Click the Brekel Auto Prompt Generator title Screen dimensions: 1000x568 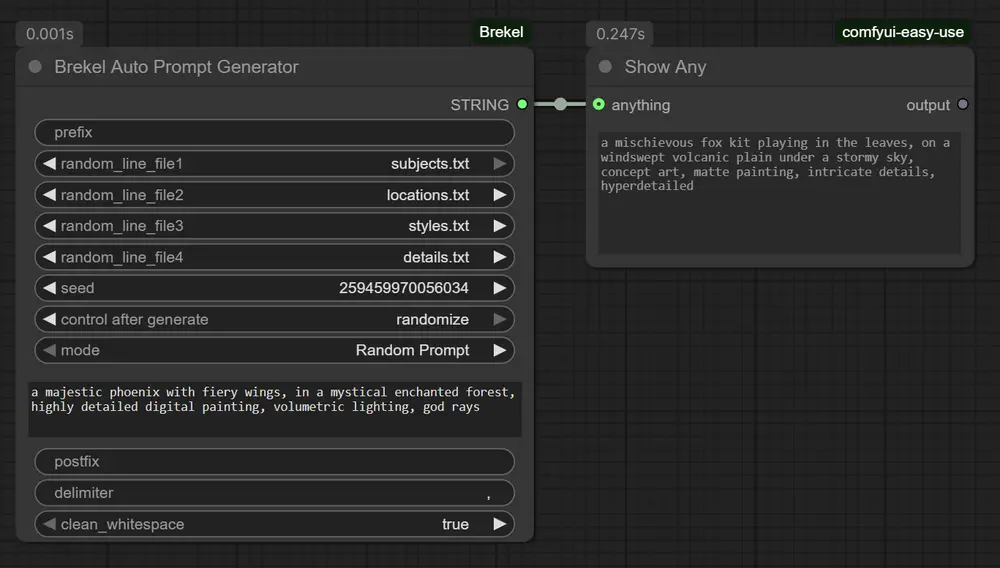pos(176,67)
